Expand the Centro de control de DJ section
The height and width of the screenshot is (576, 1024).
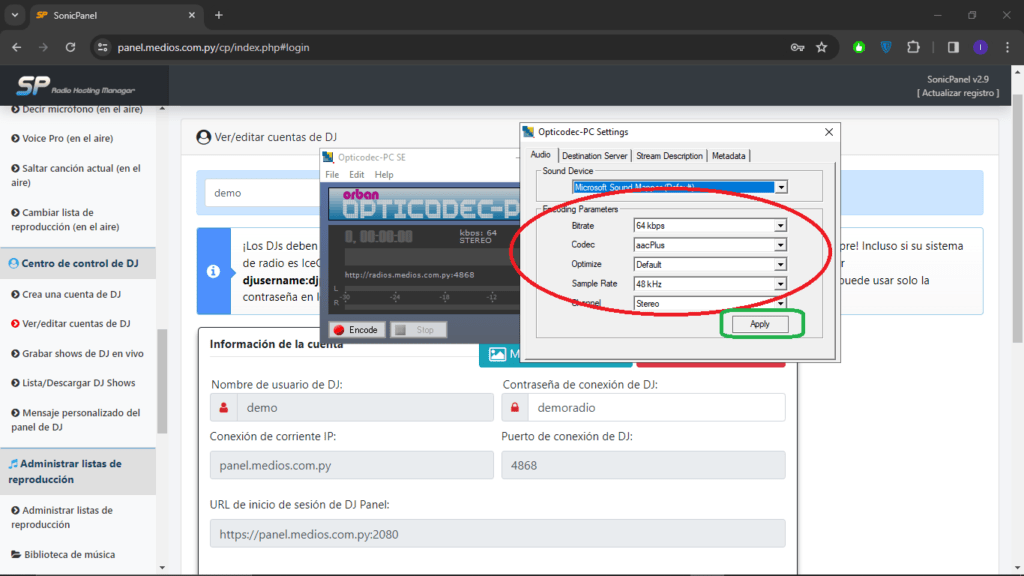(x=78, y=263)
